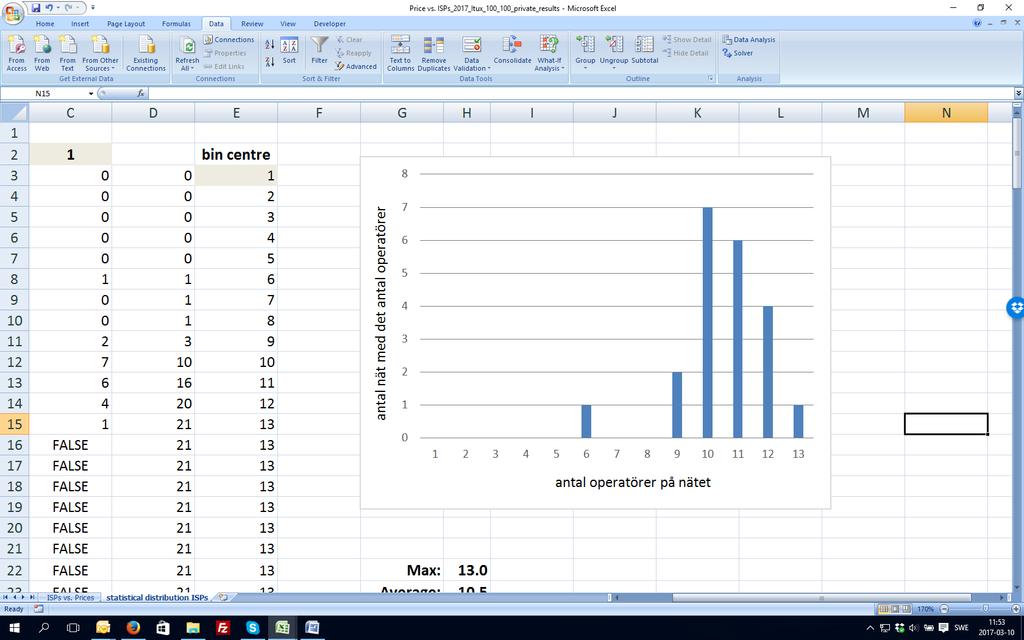The image size is (1024, 640).
Task: Undo the last action
Action: tap(49, 8)
